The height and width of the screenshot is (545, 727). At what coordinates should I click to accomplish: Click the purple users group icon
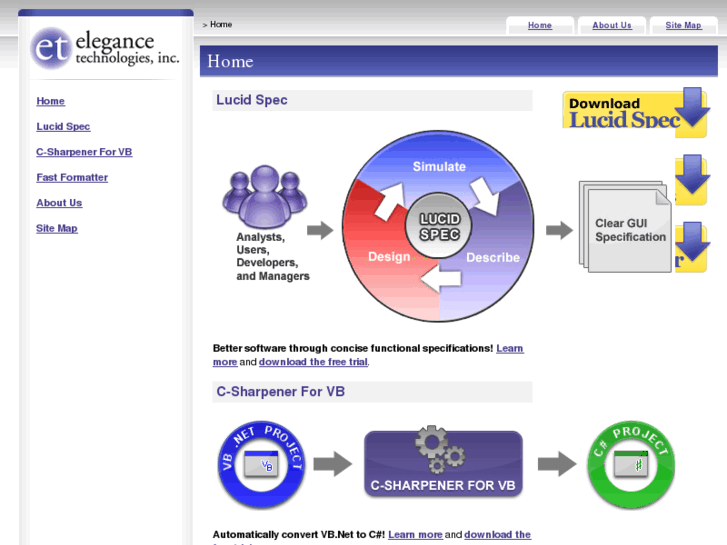[265, 197]
